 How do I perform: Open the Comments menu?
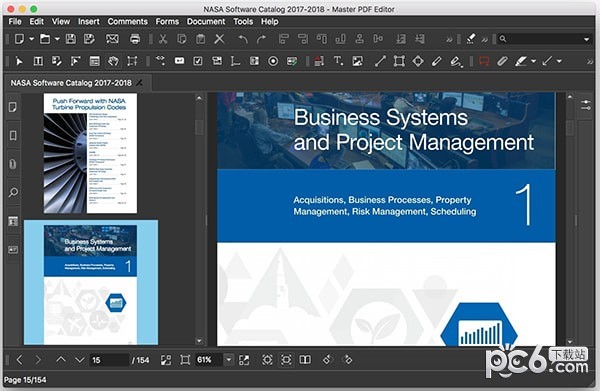[x=127, y=21]
